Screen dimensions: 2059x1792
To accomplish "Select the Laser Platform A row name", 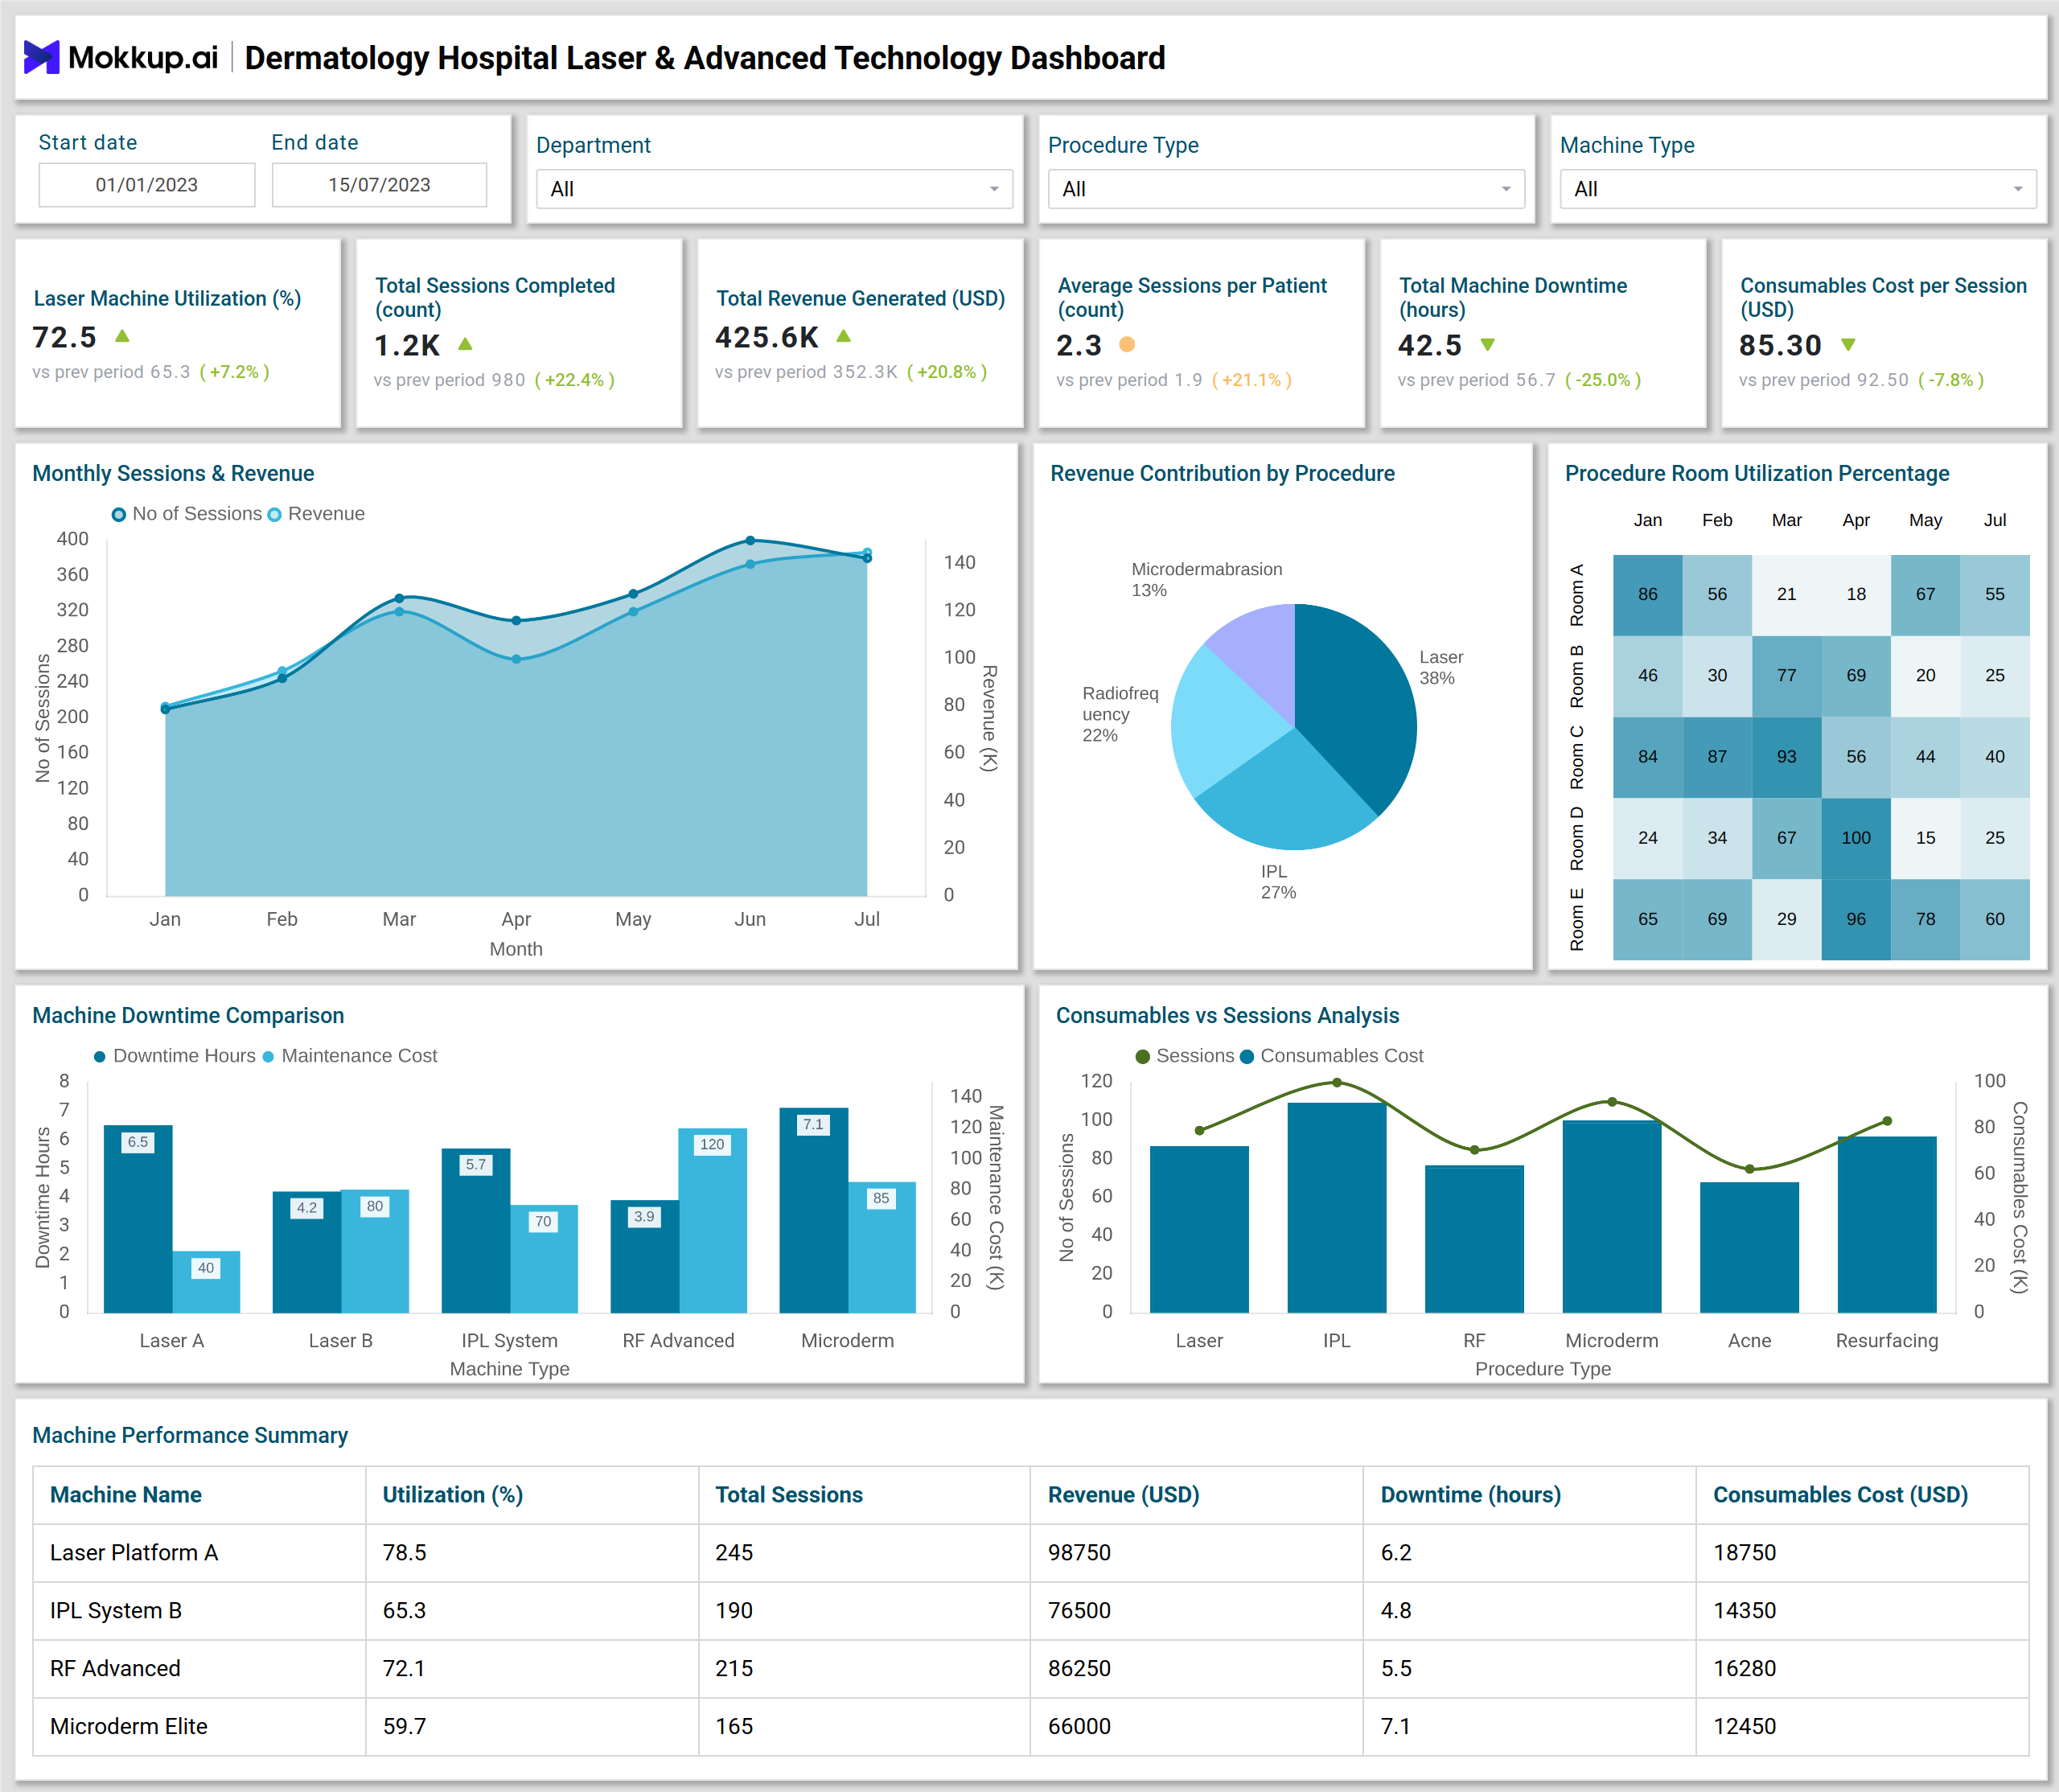I will pos(134,1553).
